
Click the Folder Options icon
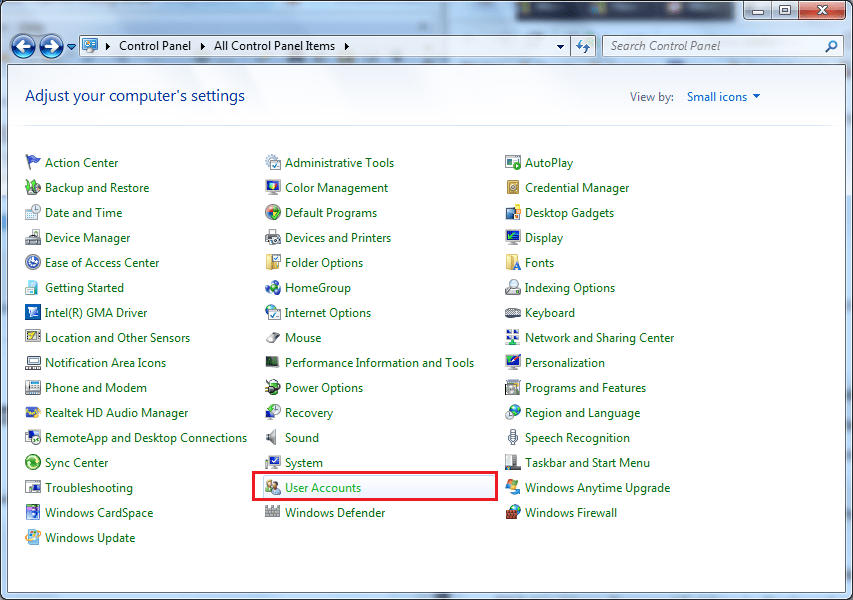coord(273,262)
